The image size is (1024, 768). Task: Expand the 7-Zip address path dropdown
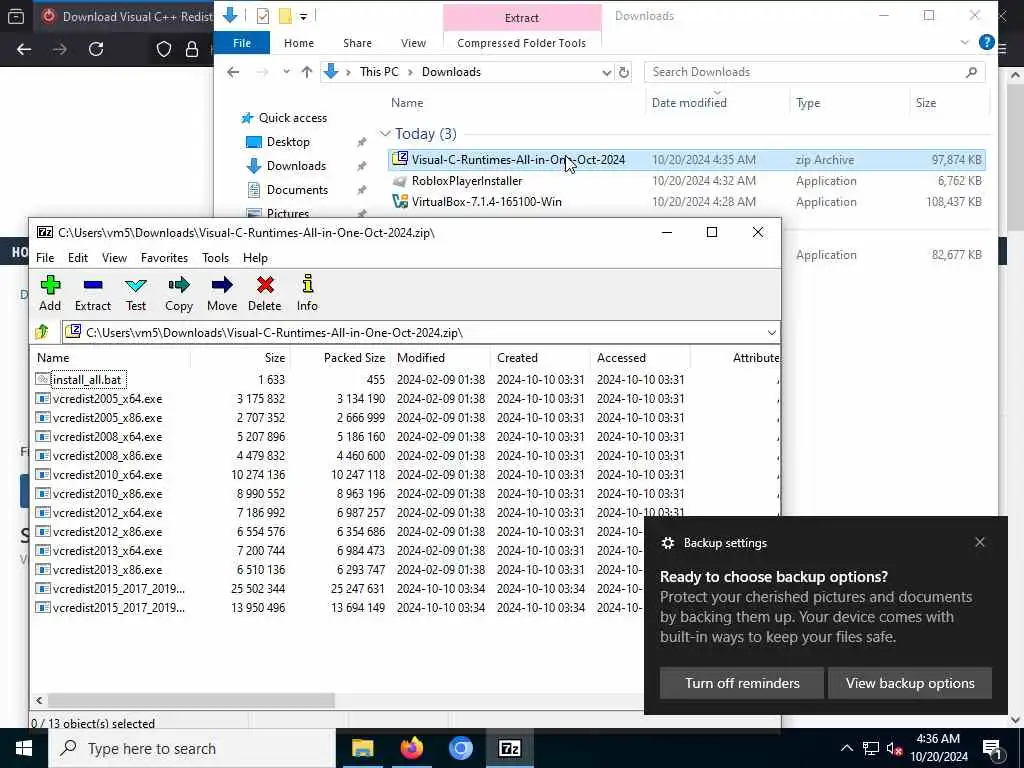(x=771, y=332)
